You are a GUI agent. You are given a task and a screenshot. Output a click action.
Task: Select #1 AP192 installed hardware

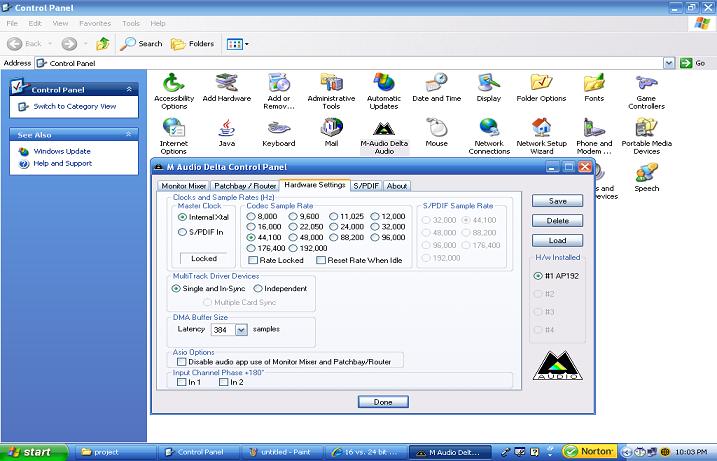(x=556, y=276)
